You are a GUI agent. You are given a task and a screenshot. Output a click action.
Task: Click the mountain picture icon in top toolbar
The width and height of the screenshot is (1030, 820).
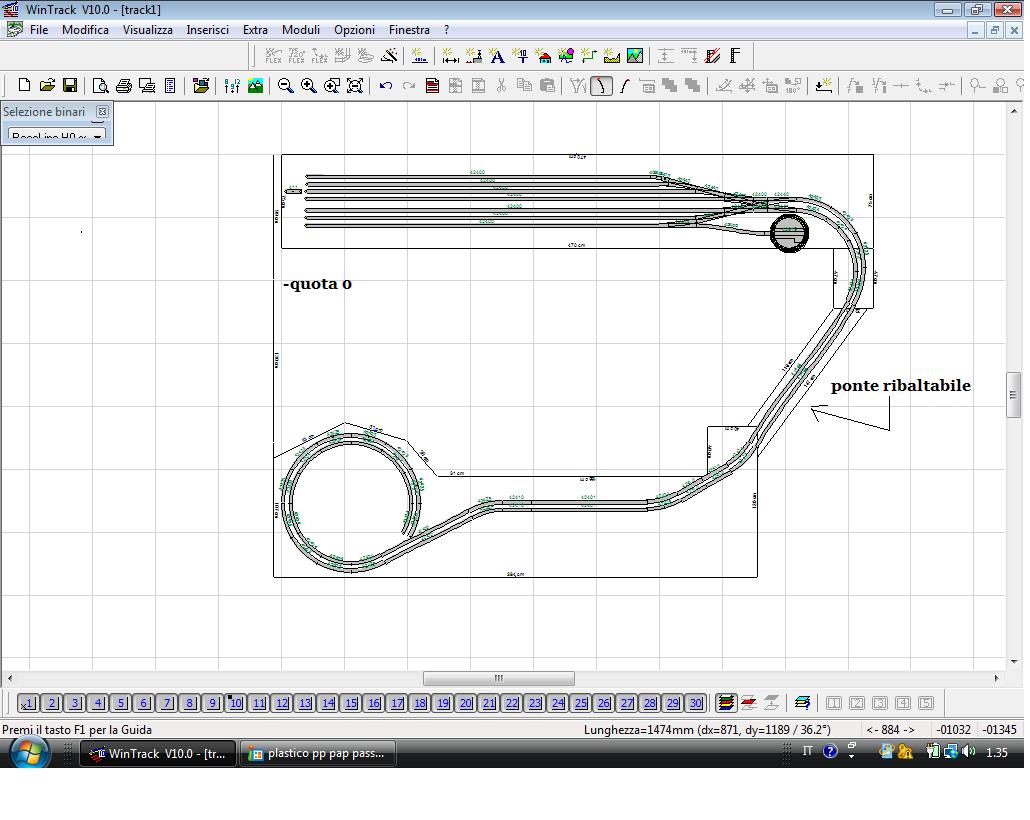pos(635,56)
